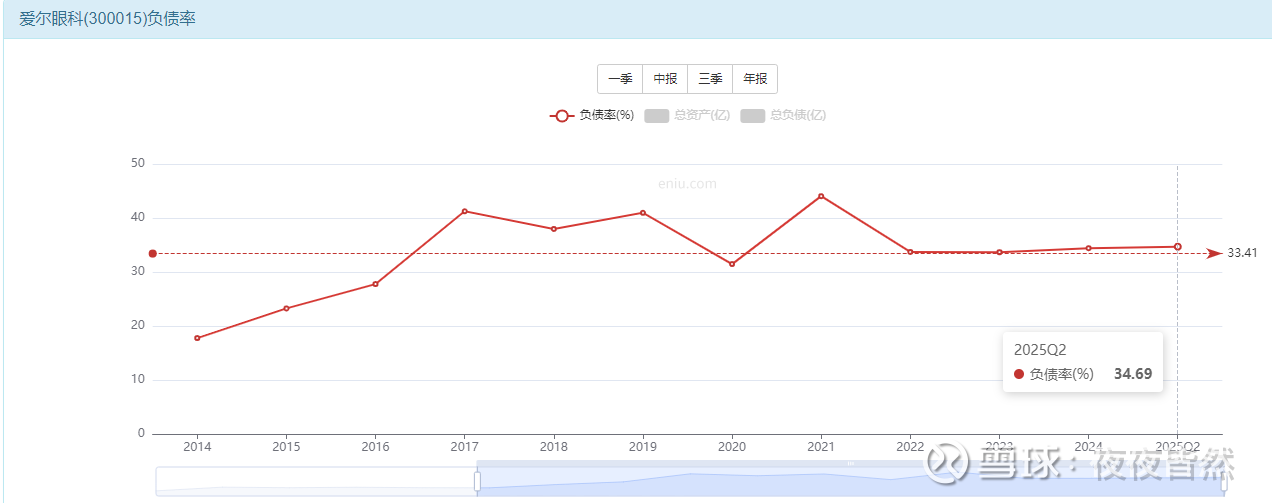Toggle 总资产(亿) legend series

687,115
